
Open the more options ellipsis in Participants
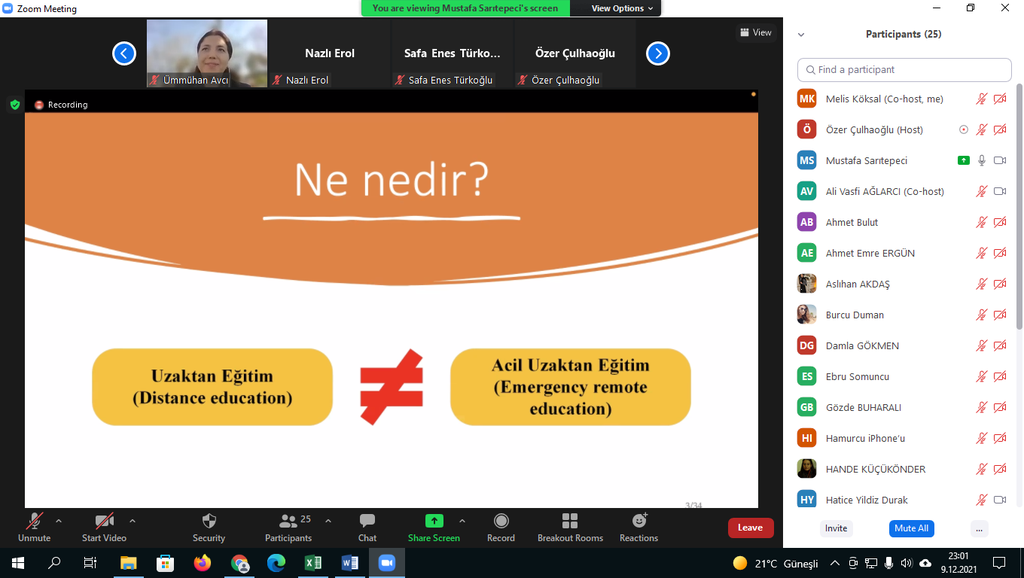pyautogui.click(x=979, y=528)
